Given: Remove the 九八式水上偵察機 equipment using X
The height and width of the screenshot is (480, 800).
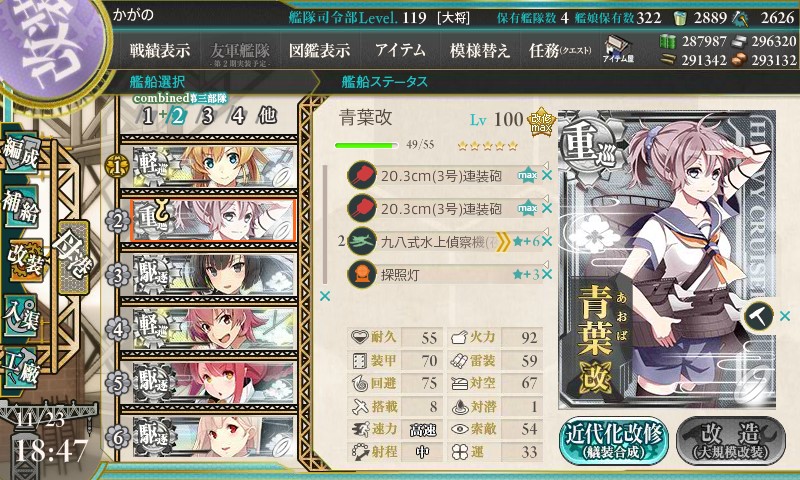Looking at the screenshot, I should tap(547, 241).
